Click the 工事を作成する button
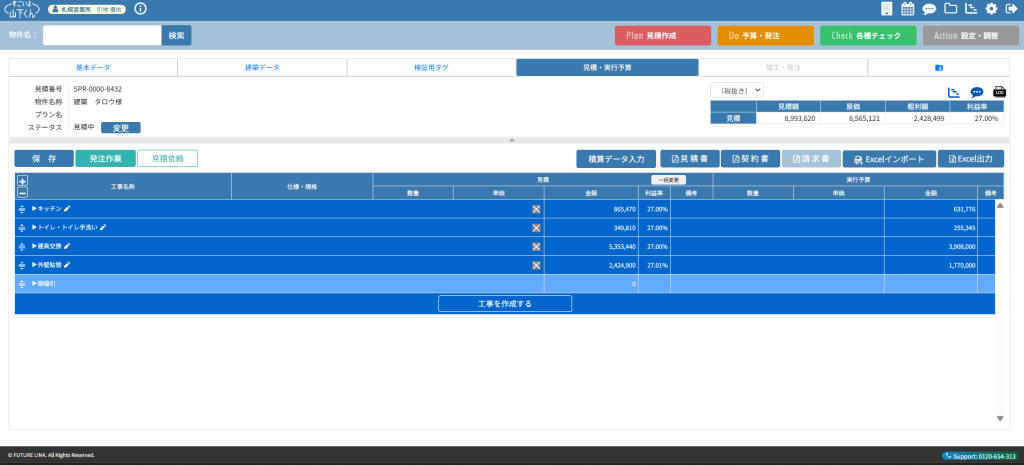Viewport: 1024px width, 465px height. (505, 303)
